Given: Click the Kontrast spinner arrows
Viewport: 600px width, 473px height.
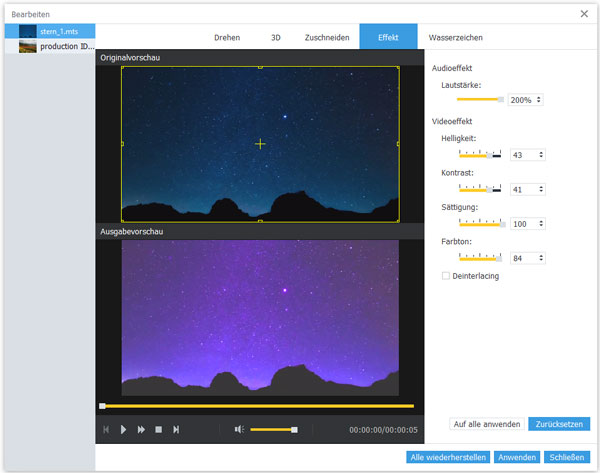Looking at the screenshot, I should (x=541, y=189).
